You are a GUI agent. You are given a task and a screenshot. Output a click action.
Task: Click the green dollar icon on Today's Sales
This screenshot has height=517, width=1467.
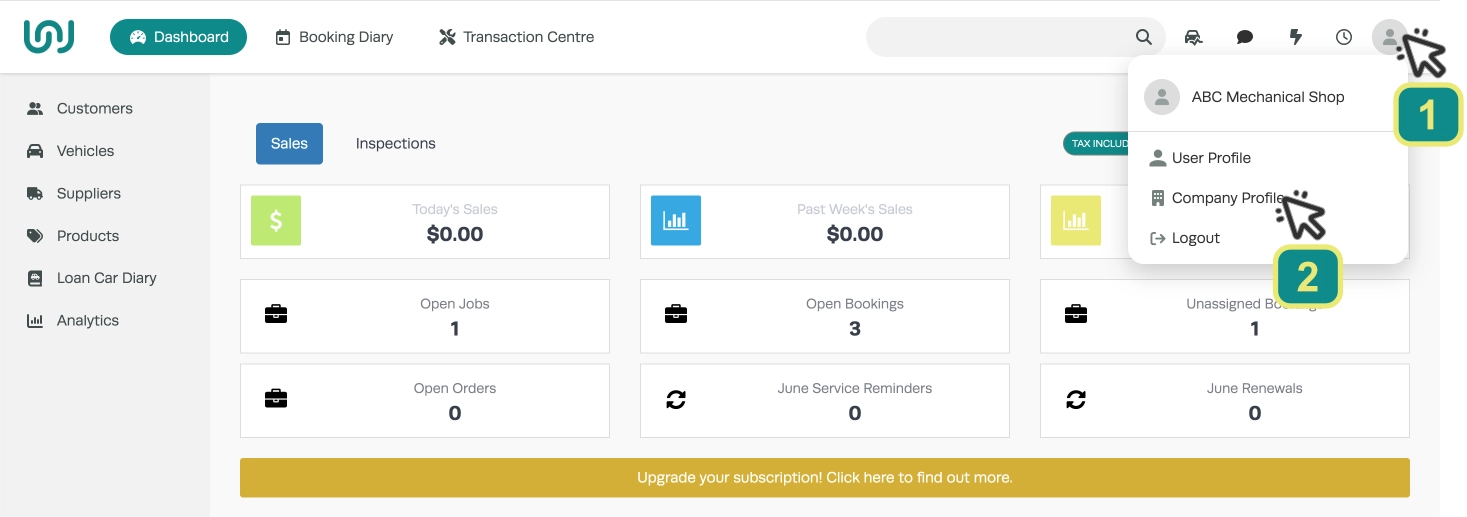276,221
